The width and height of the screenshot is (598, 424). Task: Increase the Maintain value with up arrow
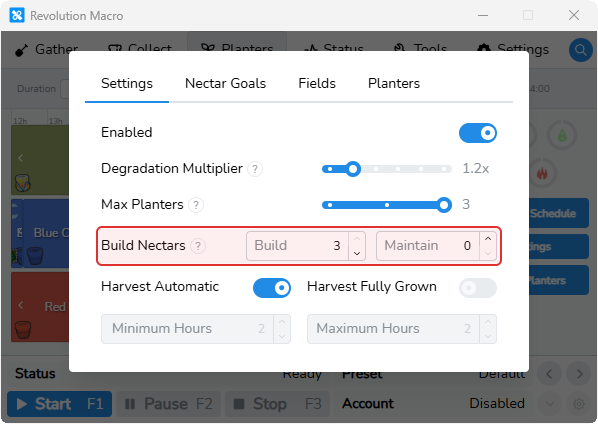(488, 239)
